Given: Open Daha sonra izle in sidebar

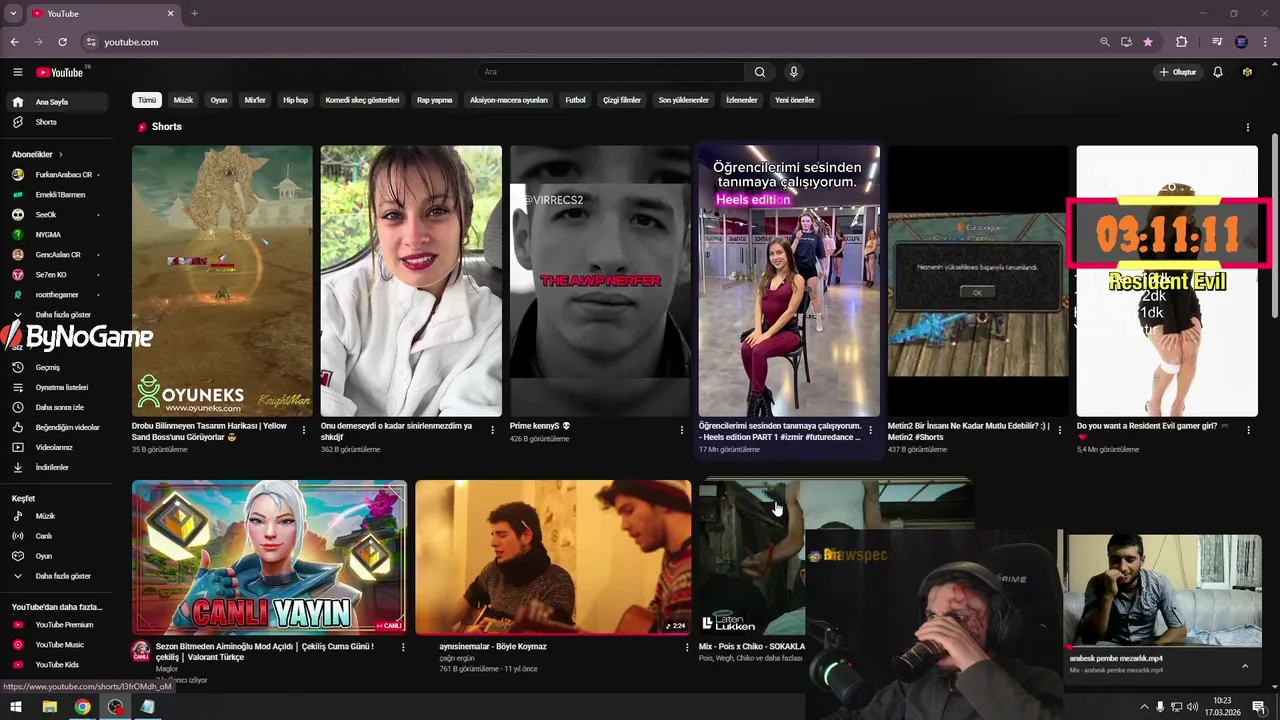Looking at the screenshot, I should click(60, 407).
